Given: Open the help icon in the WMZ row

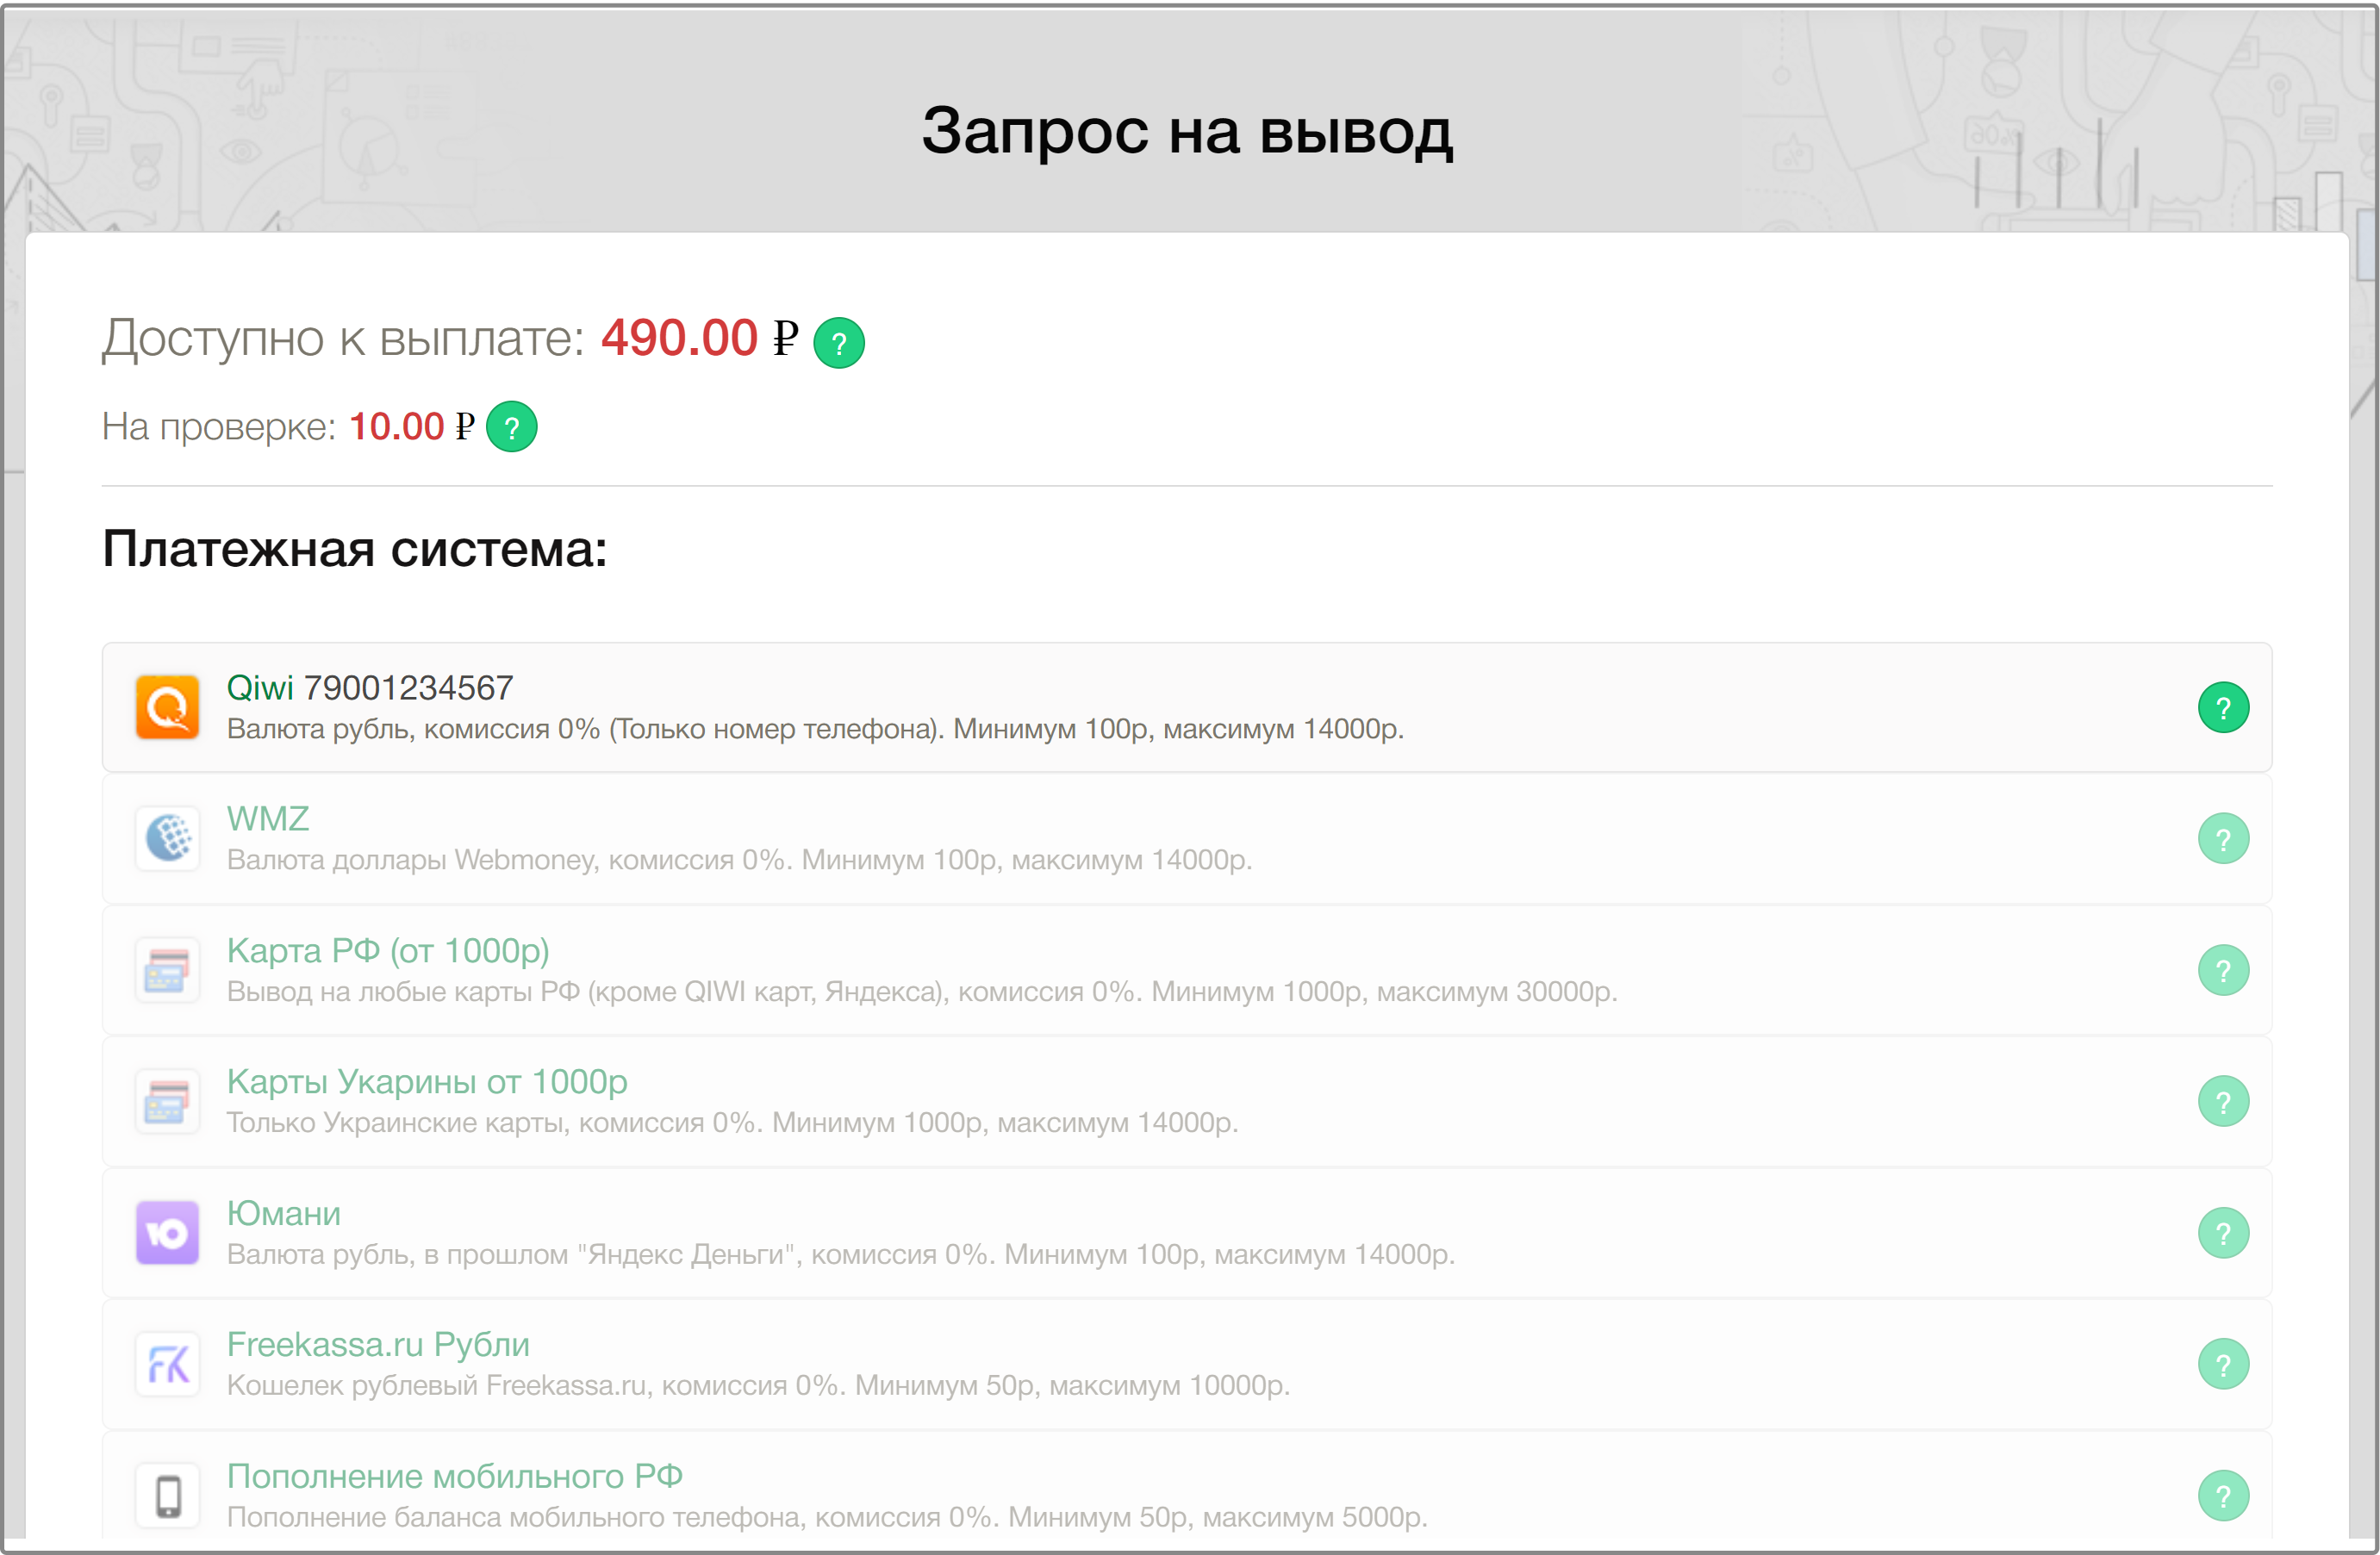Looking at the screenshot, I should tap(2223, 839).
